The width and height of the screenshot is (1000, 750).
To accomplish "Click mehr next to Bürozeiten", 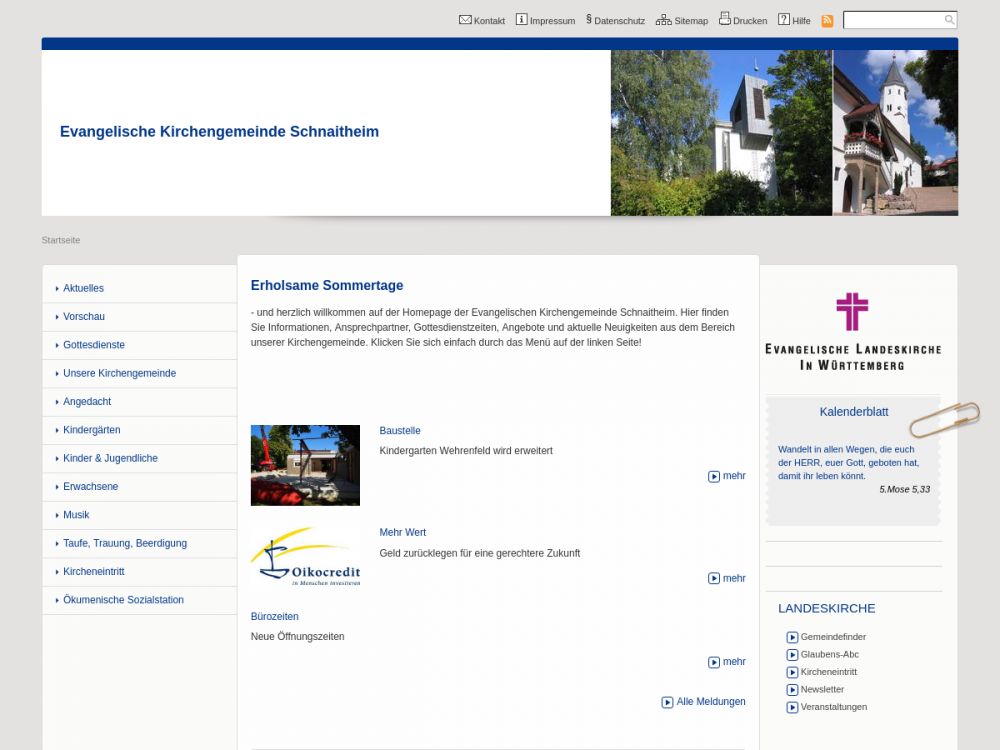I will pyautogui.click(x=733, y=662).
